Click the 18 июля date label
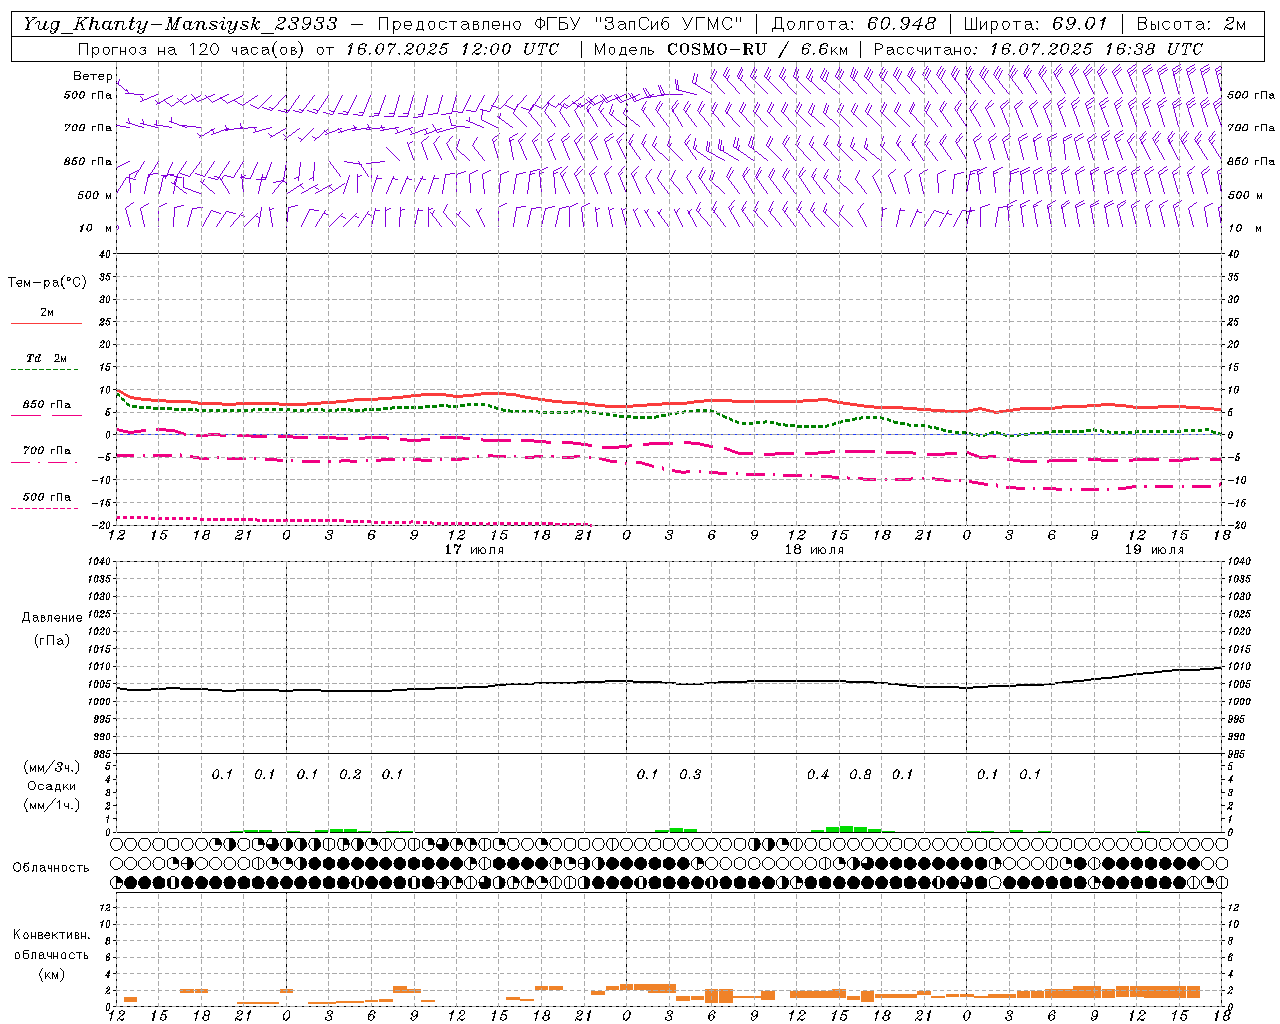The width and height of the screenshot is (1280, 1024). tap(814, 550)
